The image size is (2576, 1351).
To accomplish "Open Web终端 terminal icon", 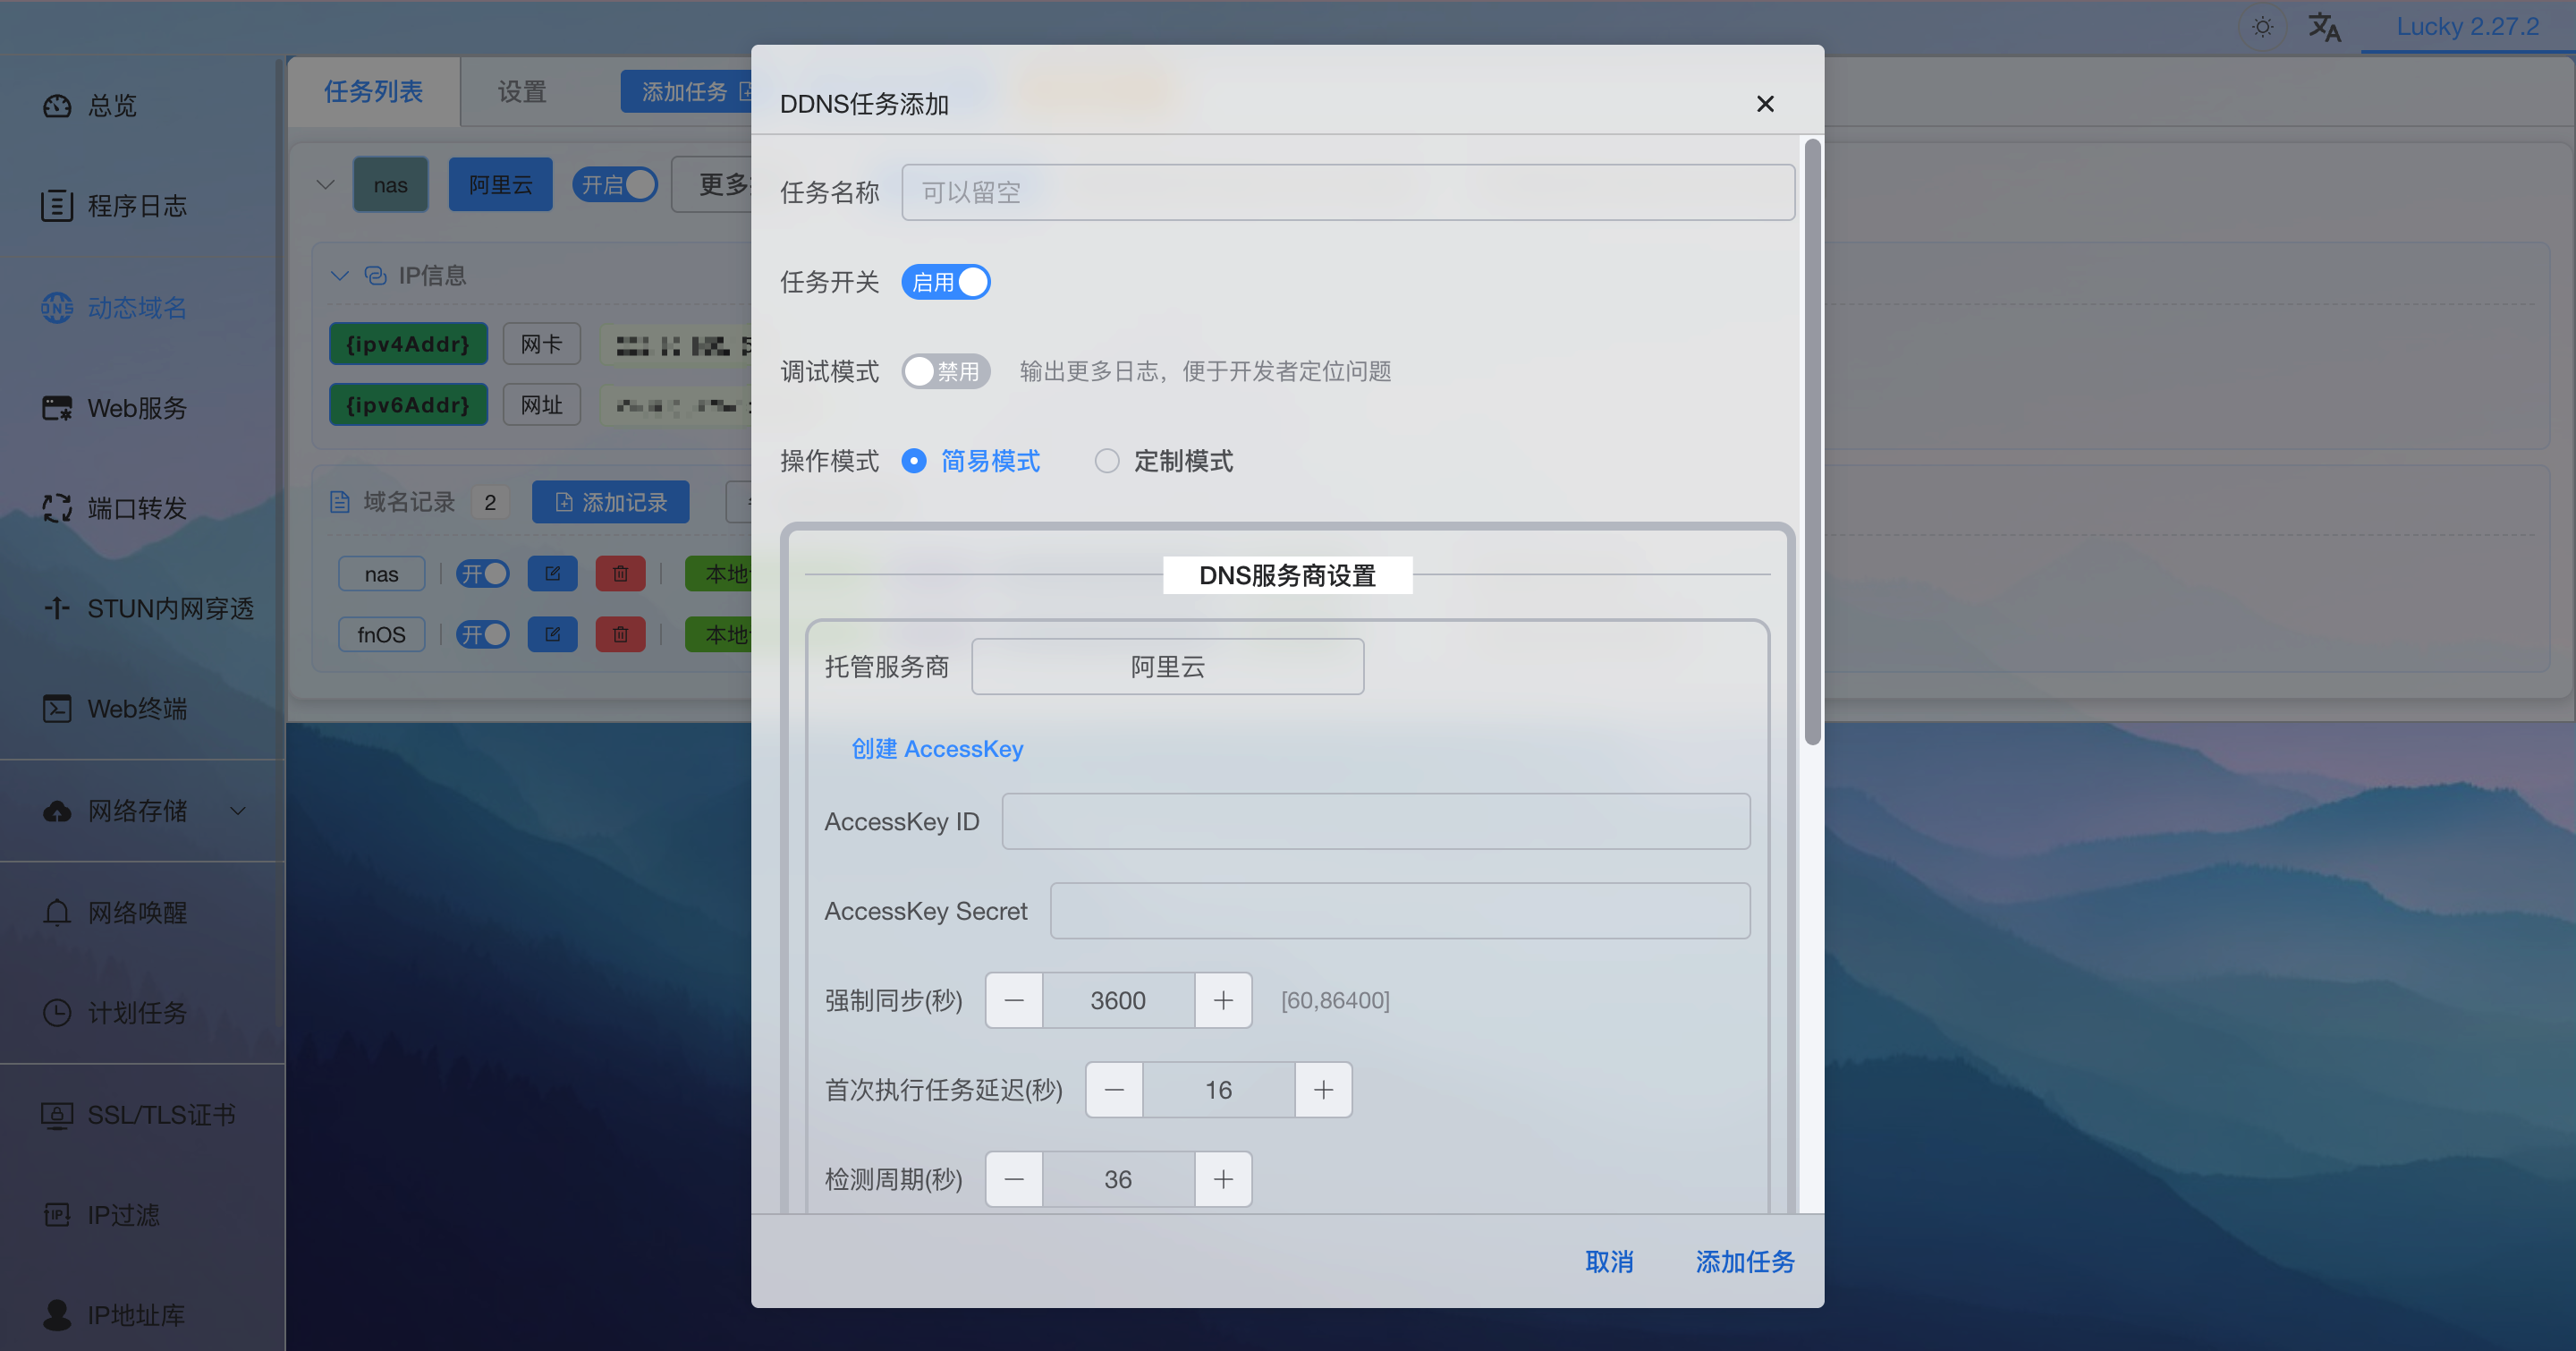I will click(x=57, y=709).
